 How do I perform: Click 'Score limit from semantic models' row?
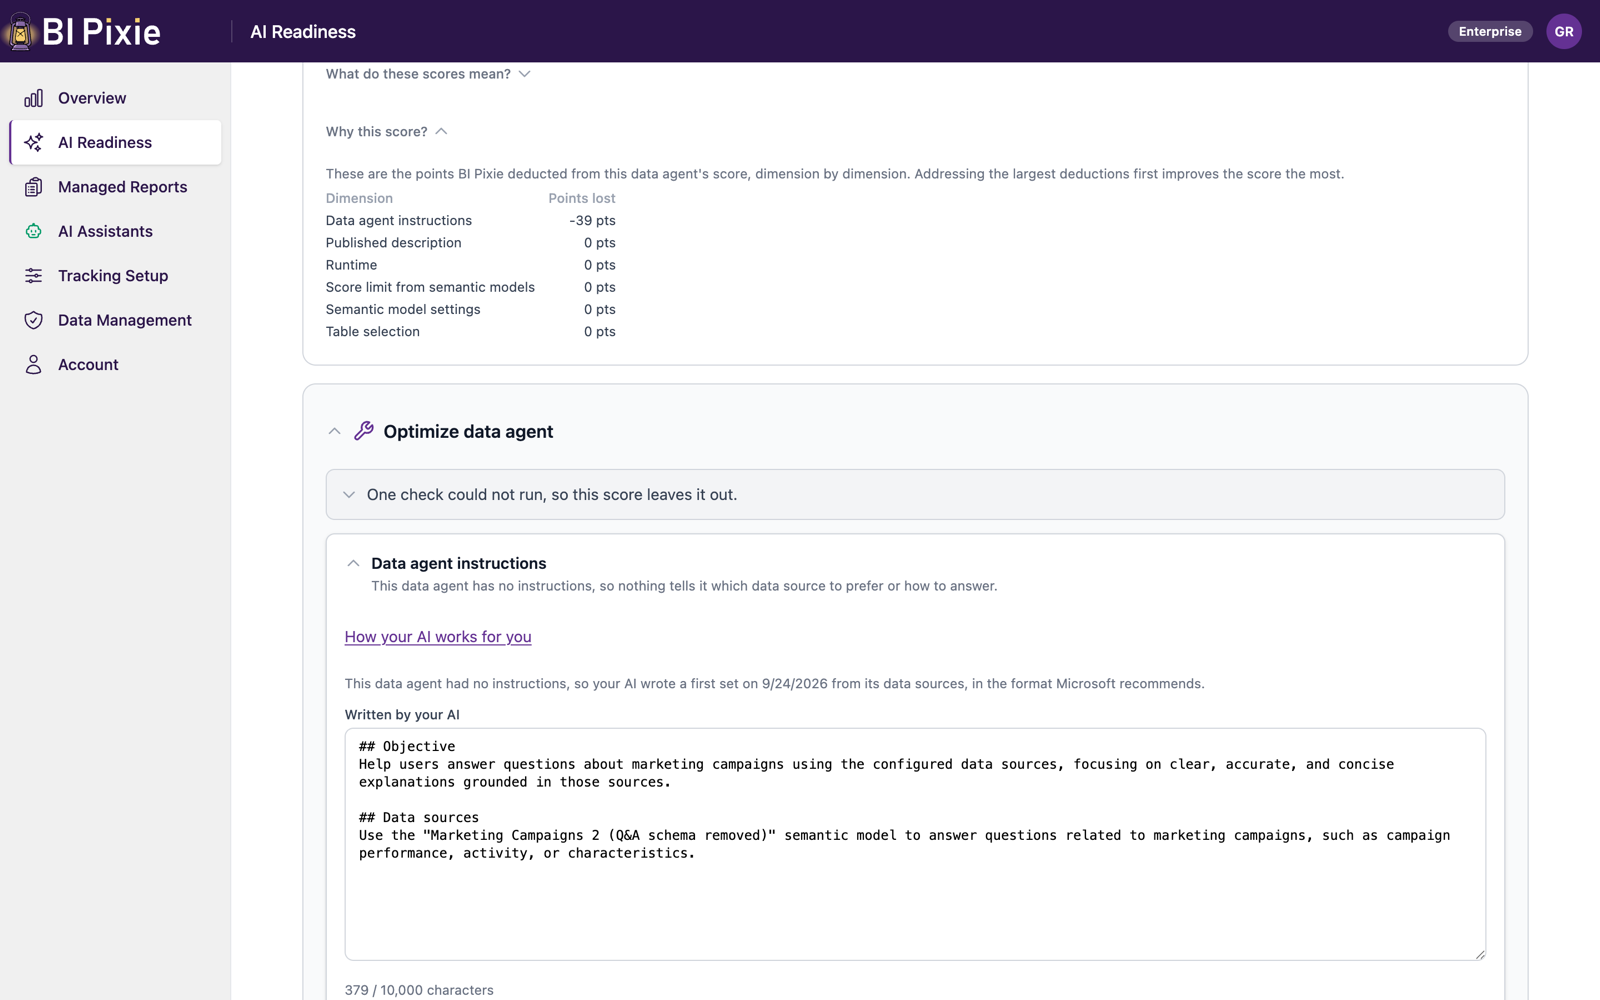470,287
